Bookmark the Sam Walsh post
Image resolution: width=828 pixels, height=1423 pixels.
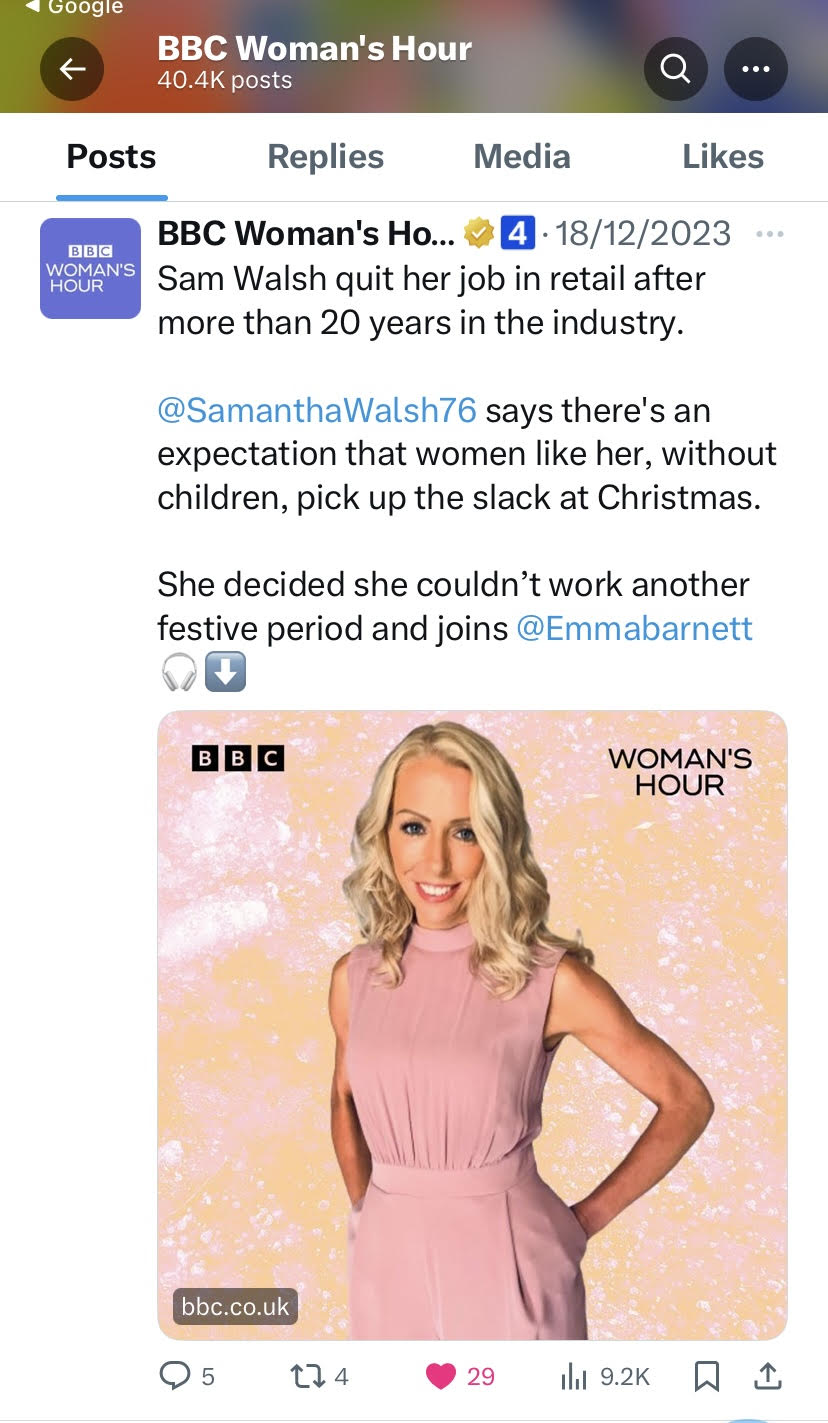(706, 1376)
